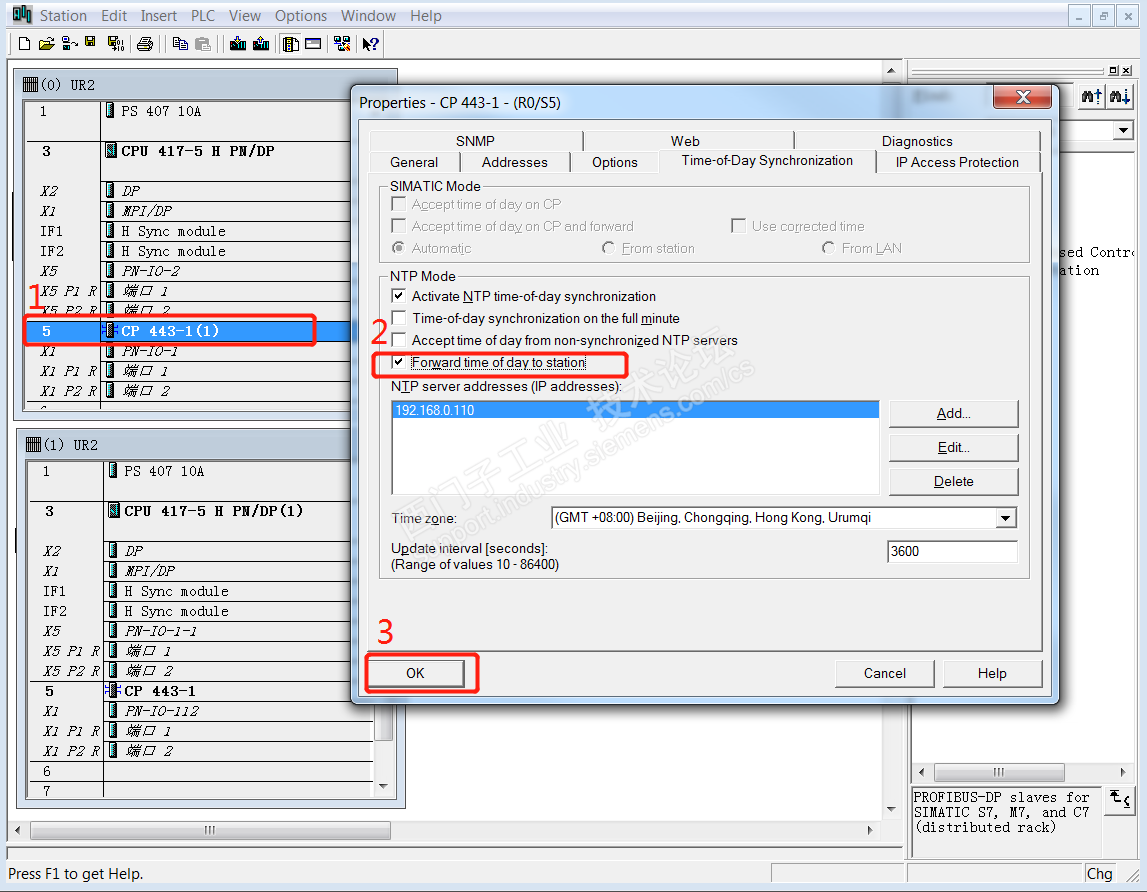Click catalog horizontal scrollbar right arrow
The image size is (1147, 892).
click(1123, 772)
